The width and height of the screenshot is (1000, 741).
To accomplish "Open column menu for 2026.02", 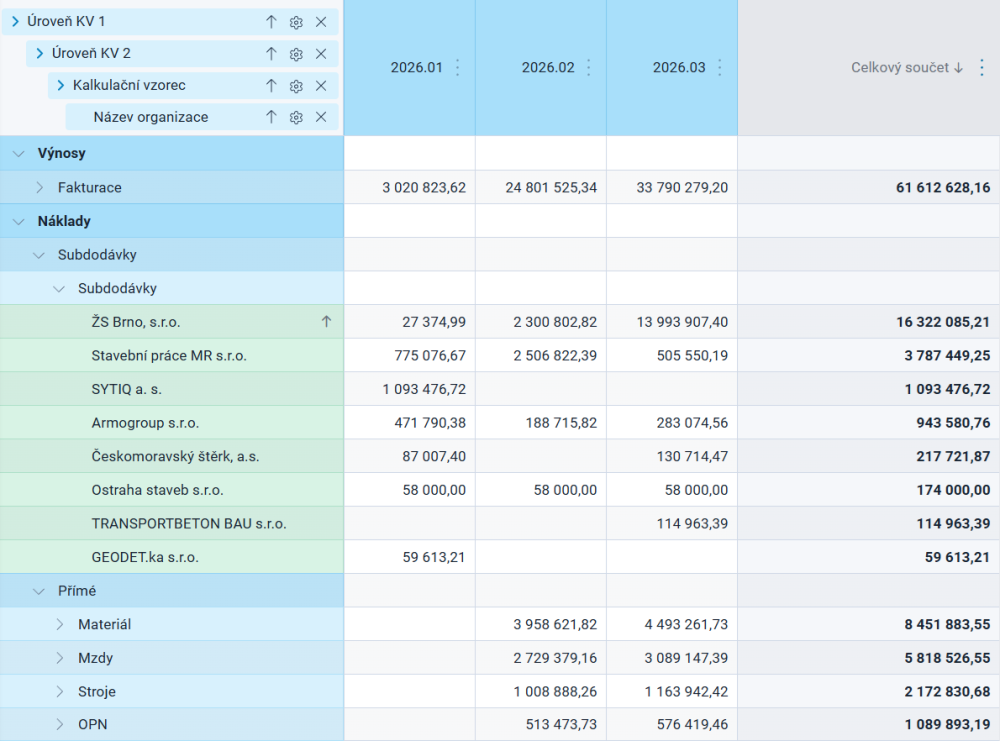I will click(589, 68).
